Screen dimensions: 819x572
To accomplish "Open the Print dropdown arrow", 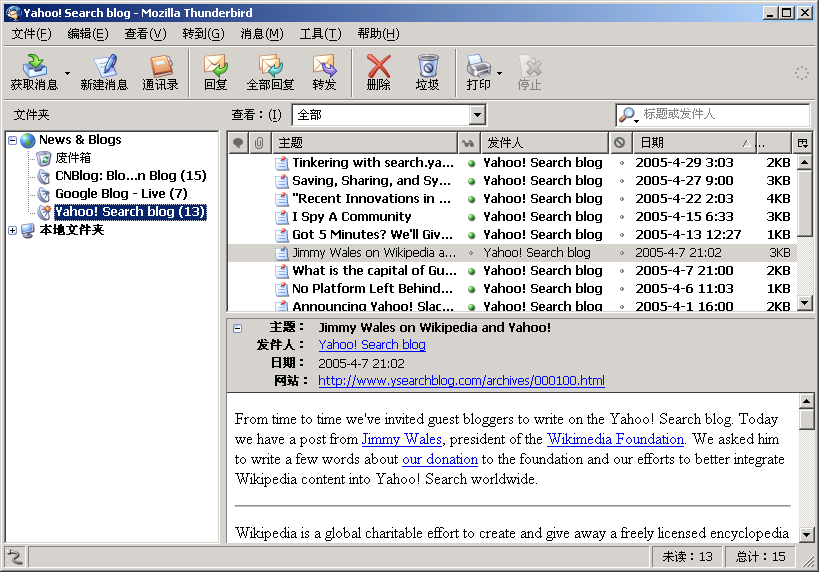I will pos(499,73).
